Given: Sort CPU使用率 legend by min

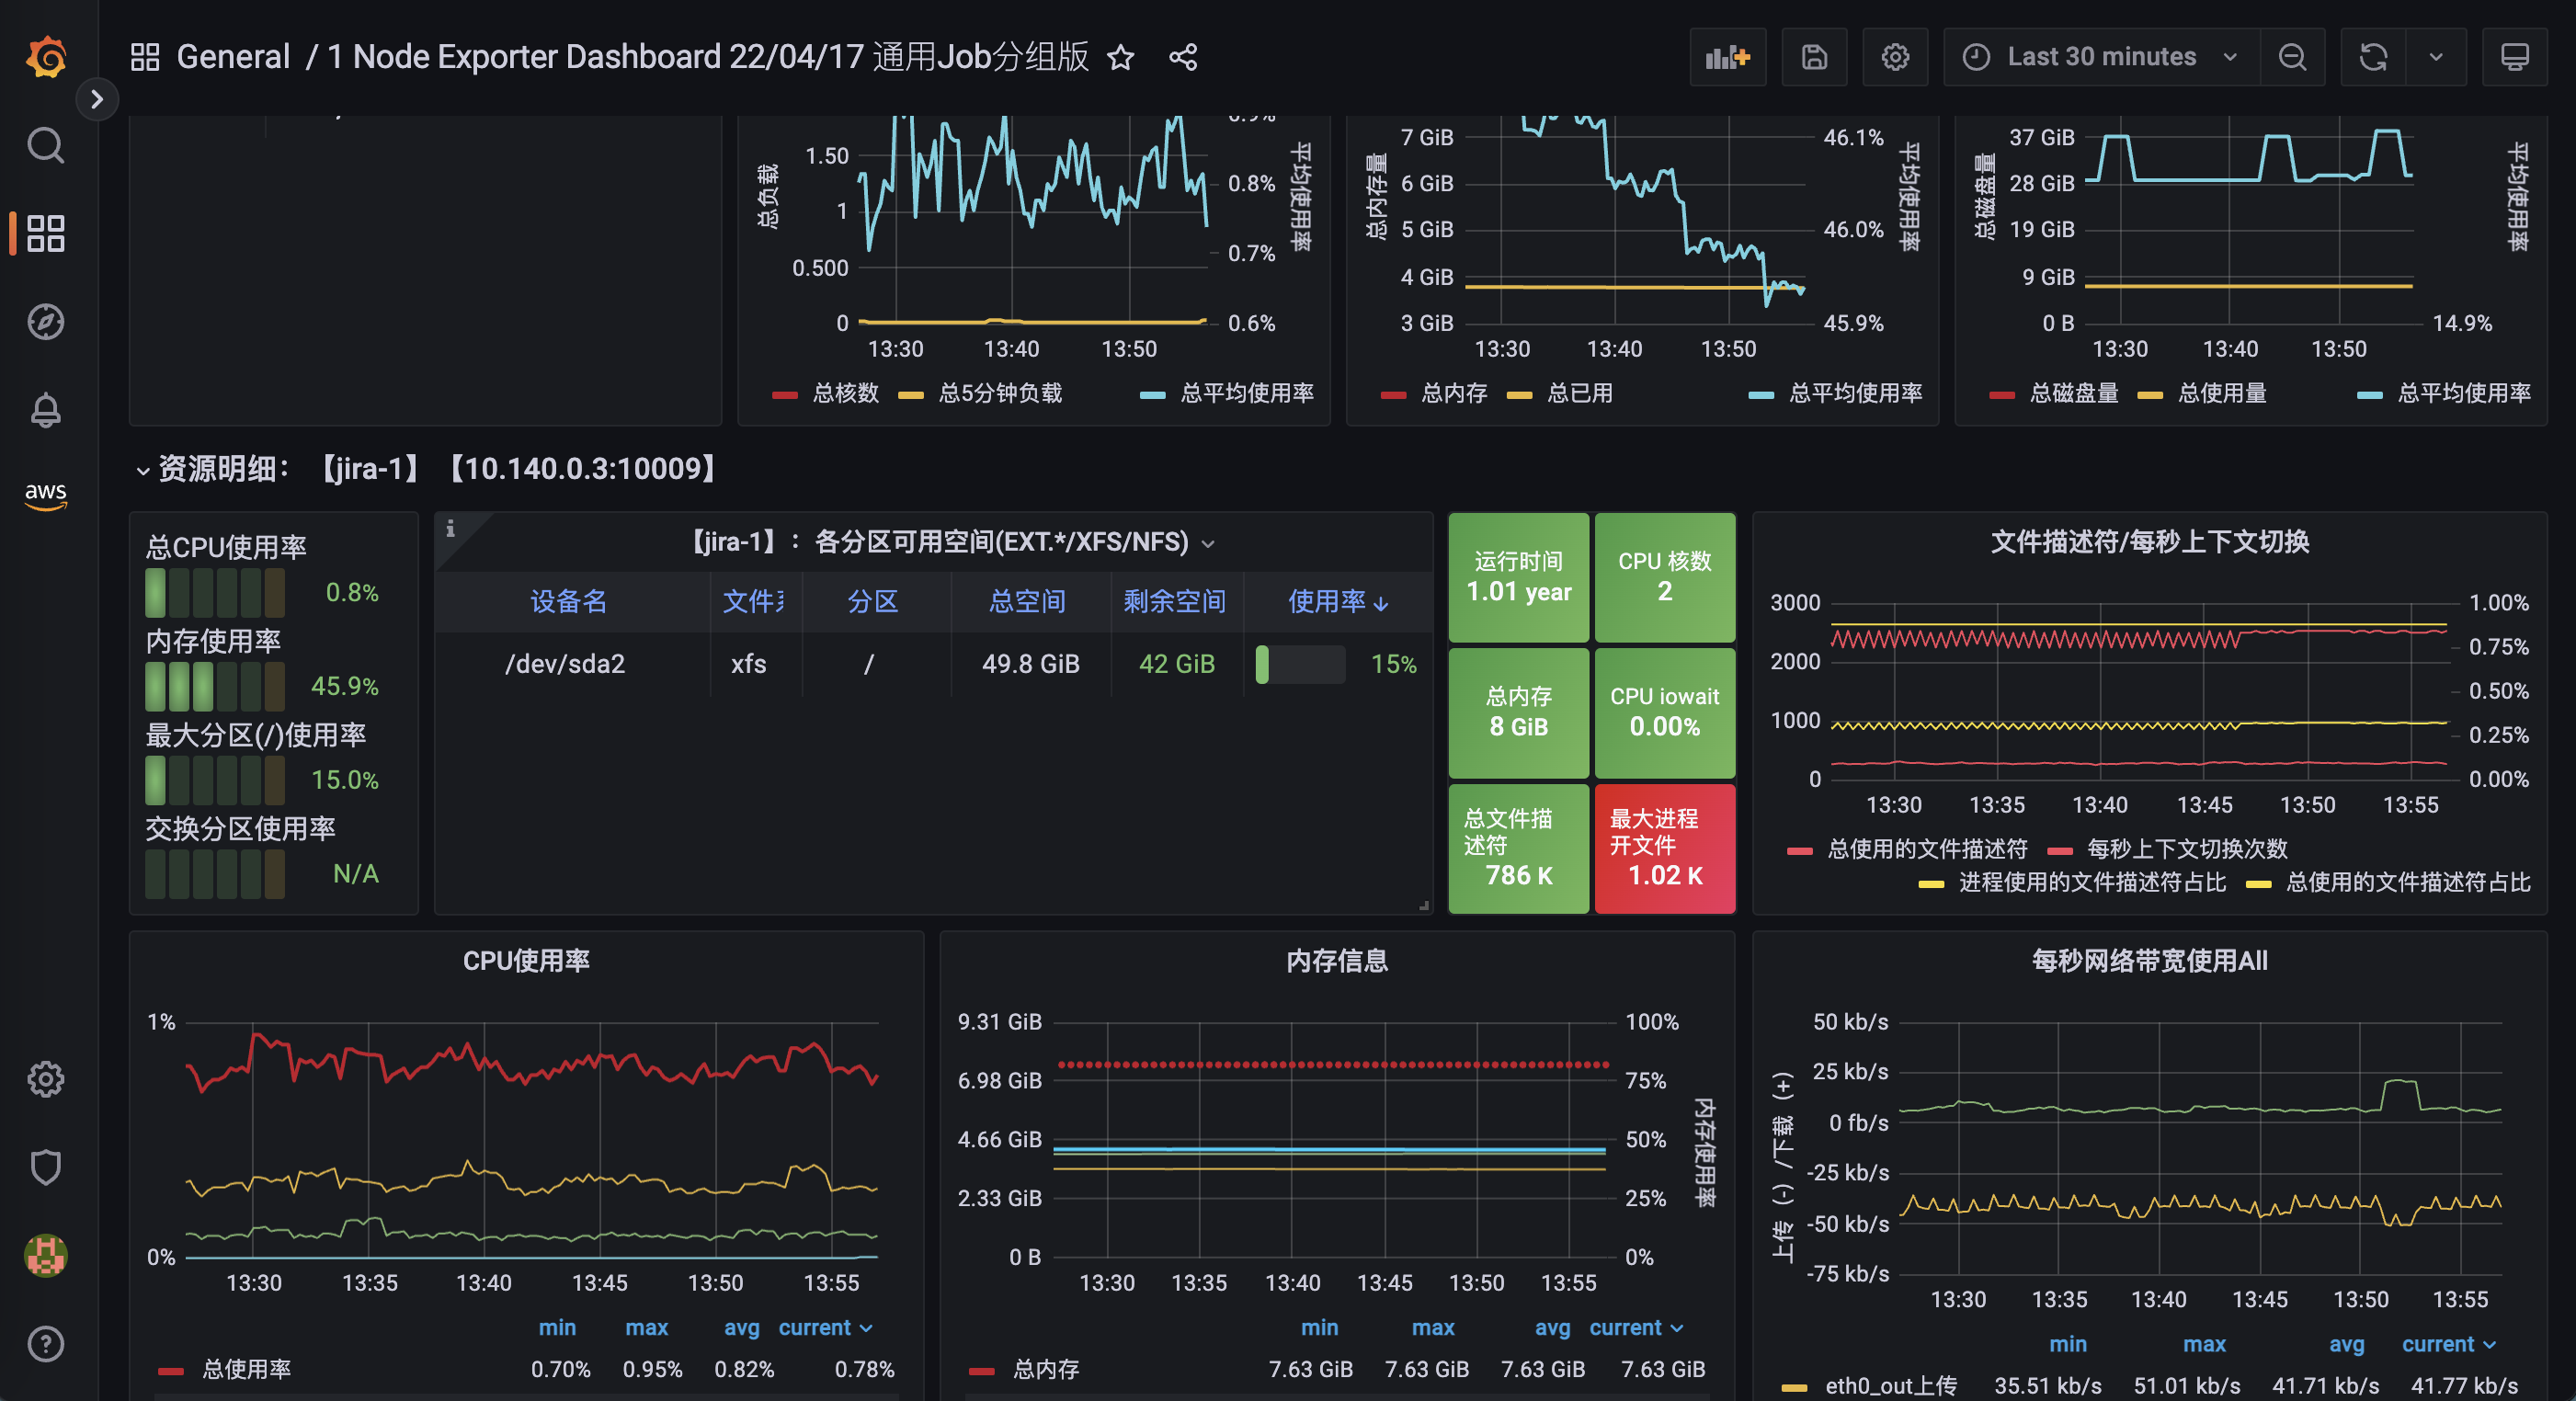Looking at the screenshot, I should click(557, 1328).
